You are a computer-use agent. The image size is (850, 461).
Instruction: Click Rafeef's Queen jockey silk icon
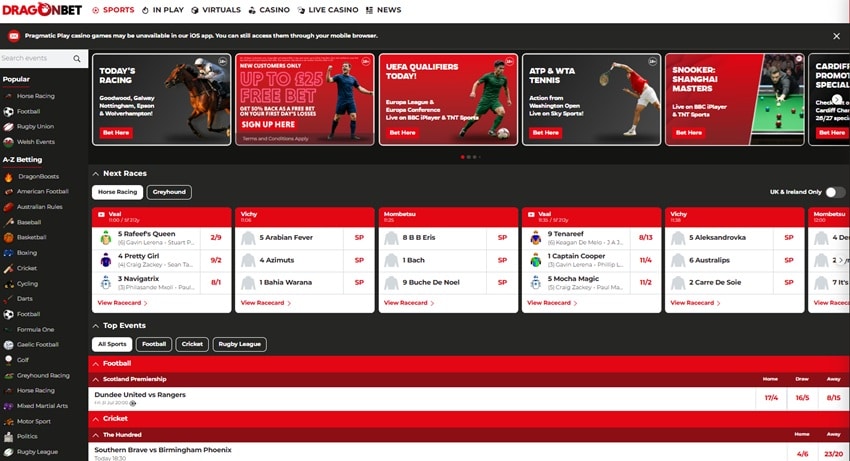tap(106, 238)
